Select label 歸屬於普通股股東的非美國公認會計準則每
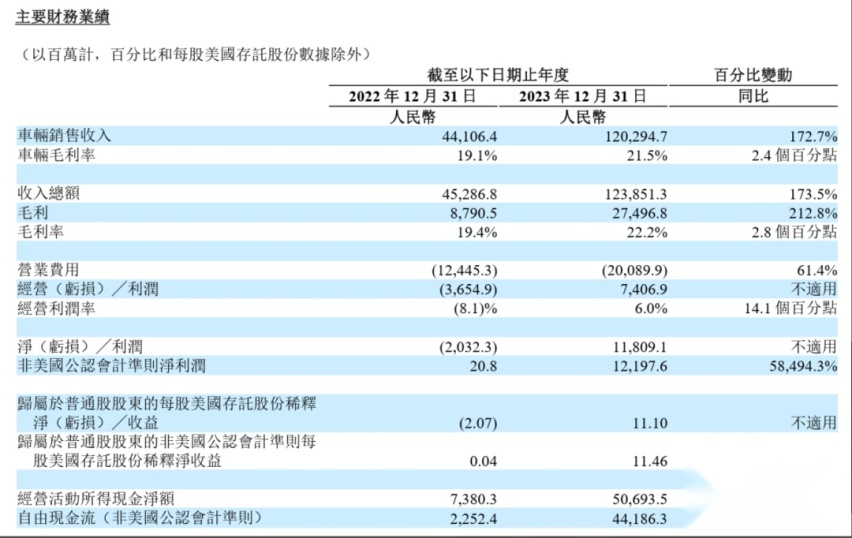This screenshot has height=538, width=852. tap(167, 442)
